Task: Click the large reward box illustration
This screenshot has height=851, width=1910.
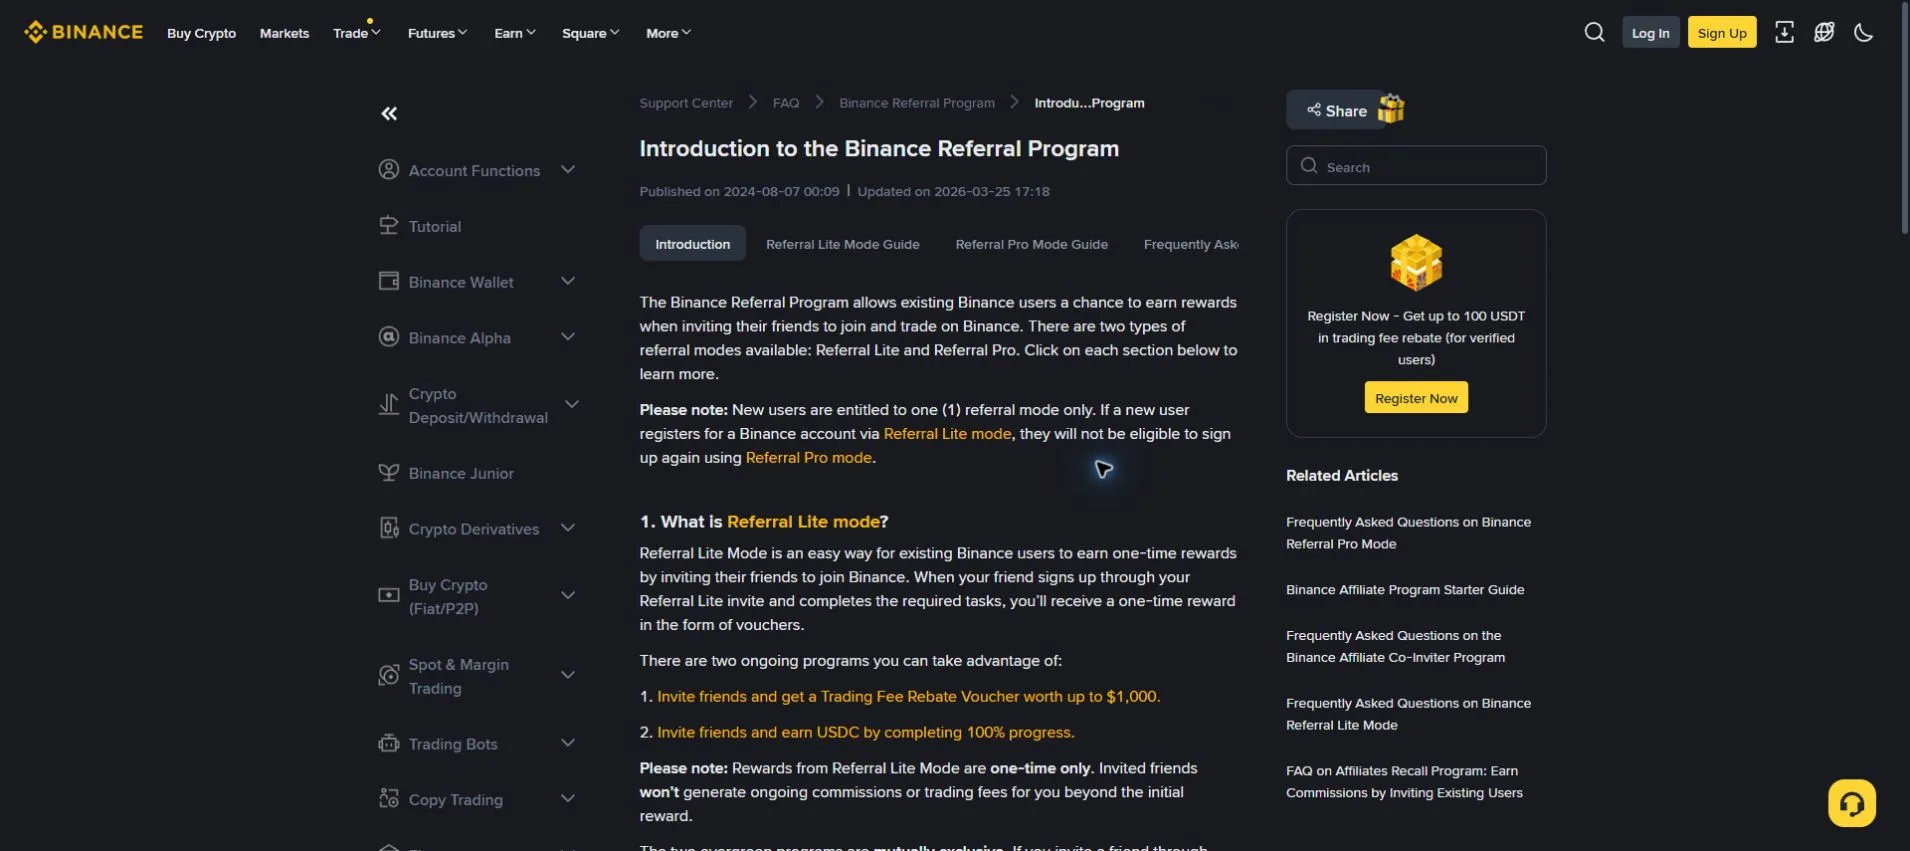Action: point(1416,263)
